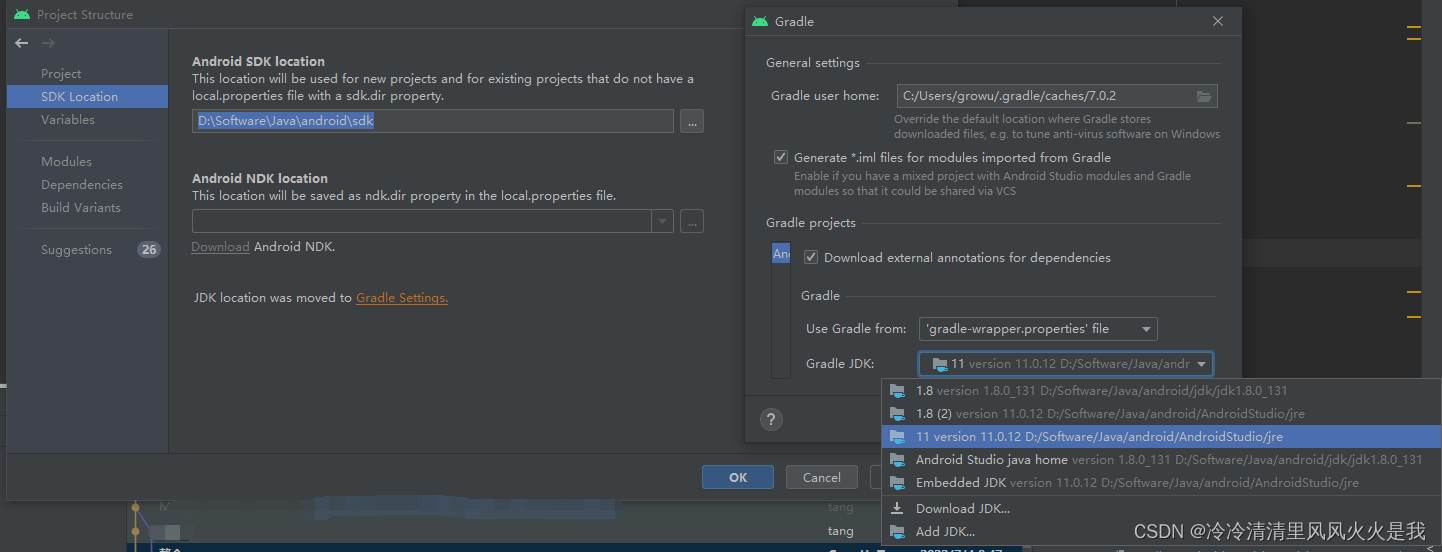
Task: Click the Suggestions count badge 26
Action: click(149, 249)
